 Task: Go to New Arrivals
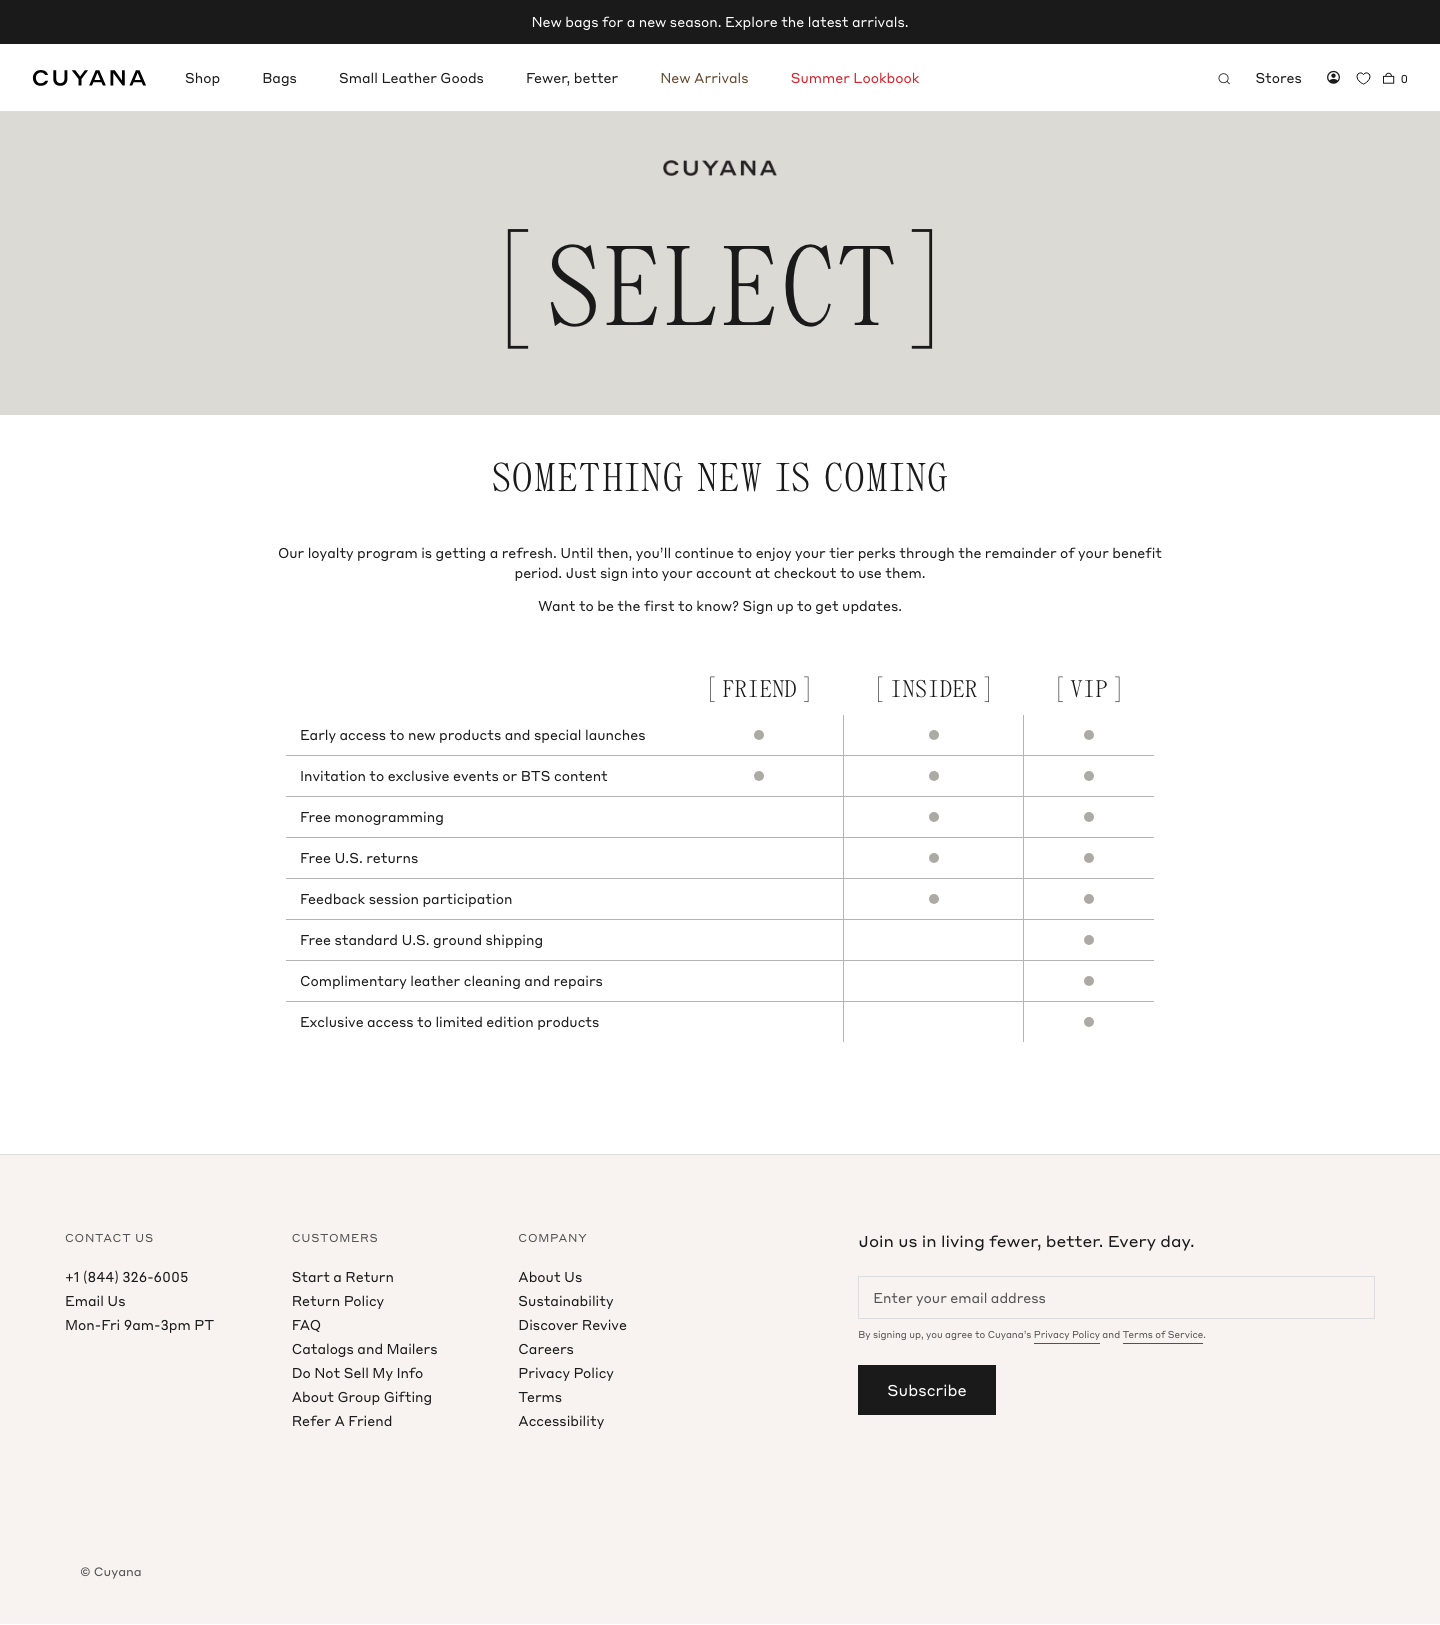[704, 78]
